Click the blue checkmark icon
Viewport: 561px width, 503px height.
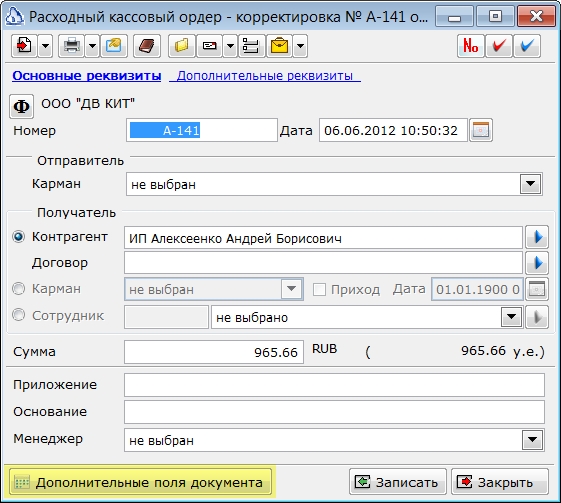(527, 46)
